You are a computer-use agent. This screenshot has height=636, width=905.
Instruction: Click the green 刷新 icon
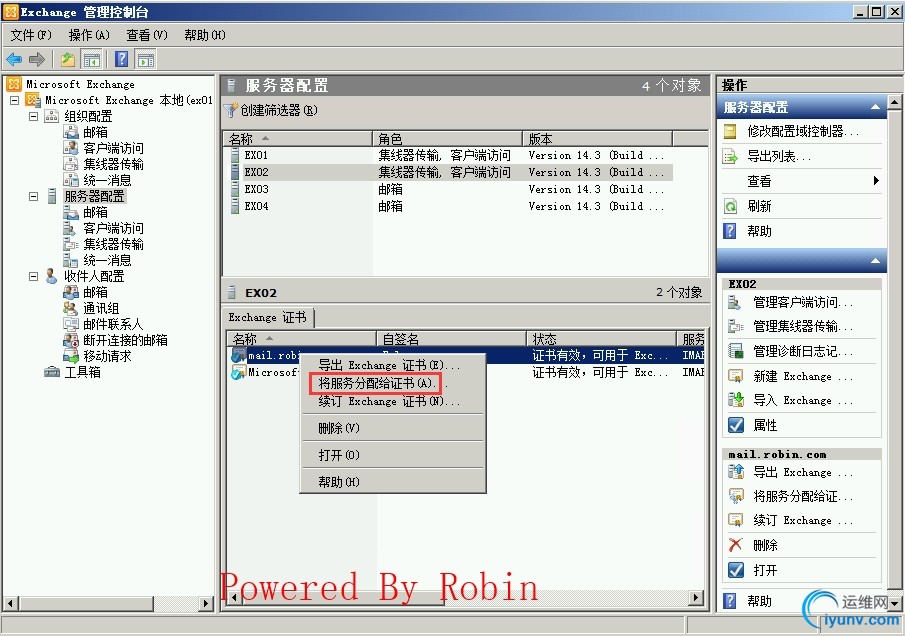pyautogui.click(x=730, y=207)
